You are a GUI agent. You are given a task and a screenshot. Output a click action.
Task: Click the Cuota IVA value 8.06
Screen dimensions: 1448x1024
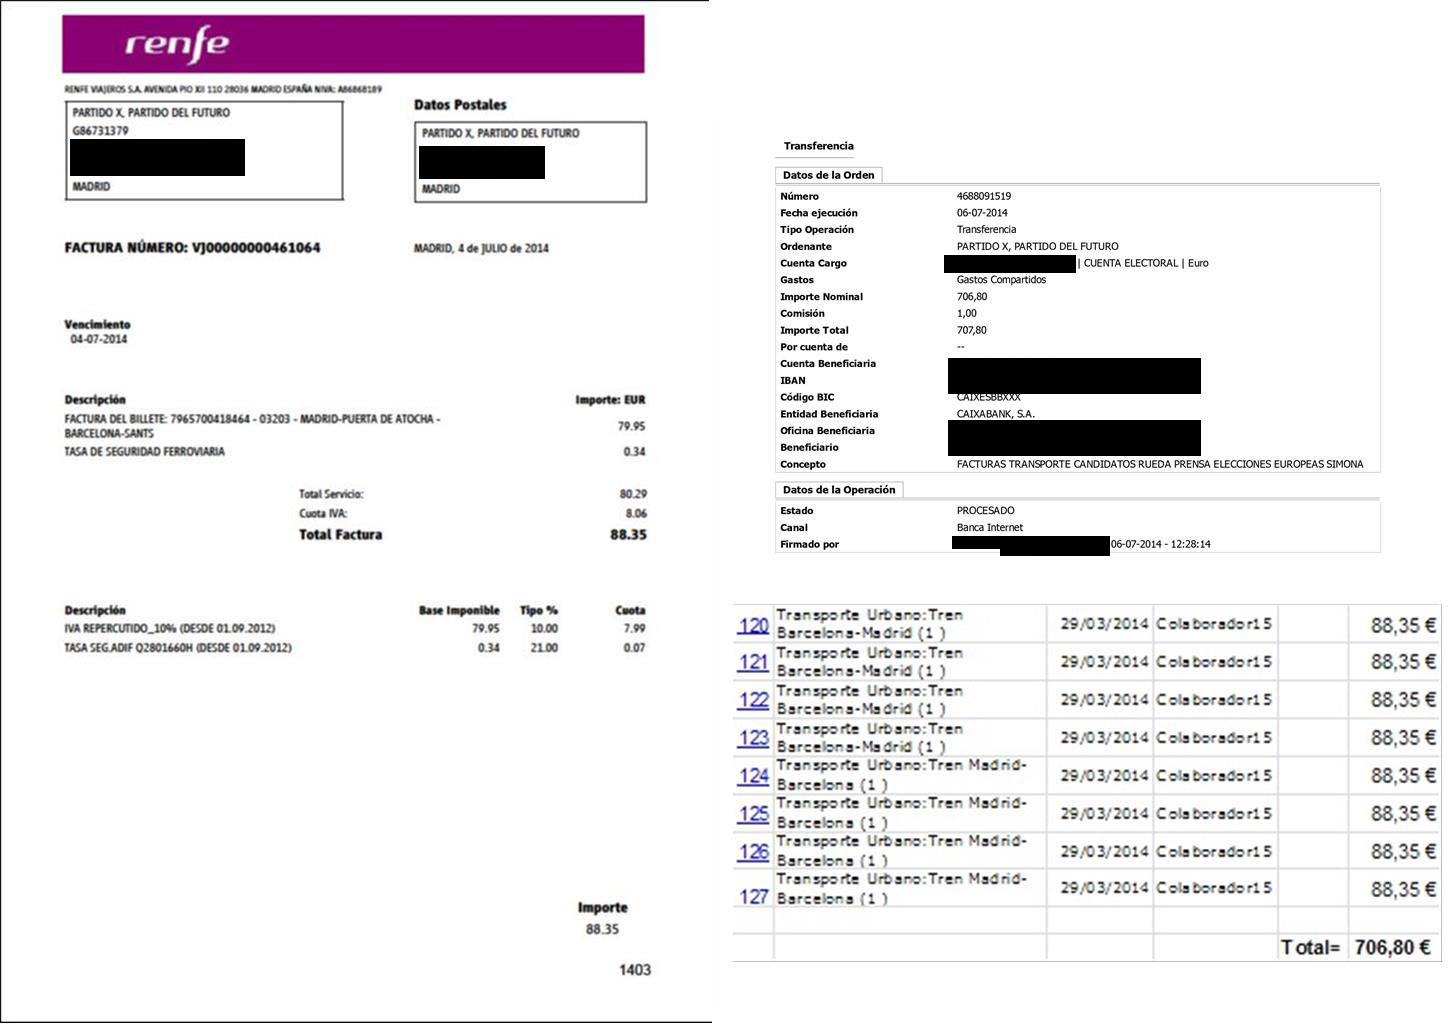coord(636,513)
